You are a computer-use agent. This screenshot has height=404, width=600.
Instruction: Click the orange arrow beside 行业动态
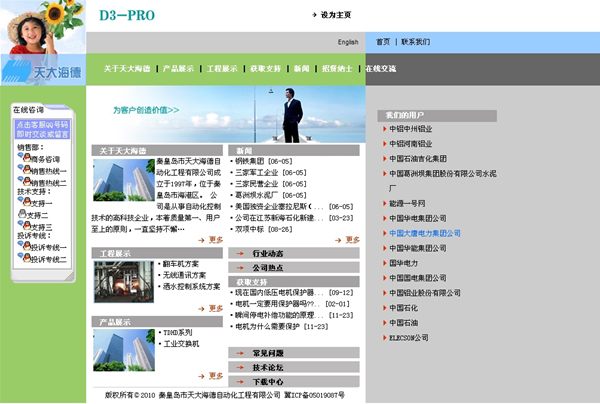pos(241,254)
